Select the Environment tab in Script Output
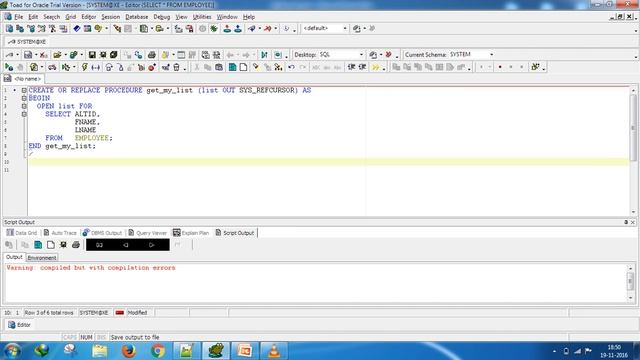This screenshot has height=360, width=640. pos(42,258)
